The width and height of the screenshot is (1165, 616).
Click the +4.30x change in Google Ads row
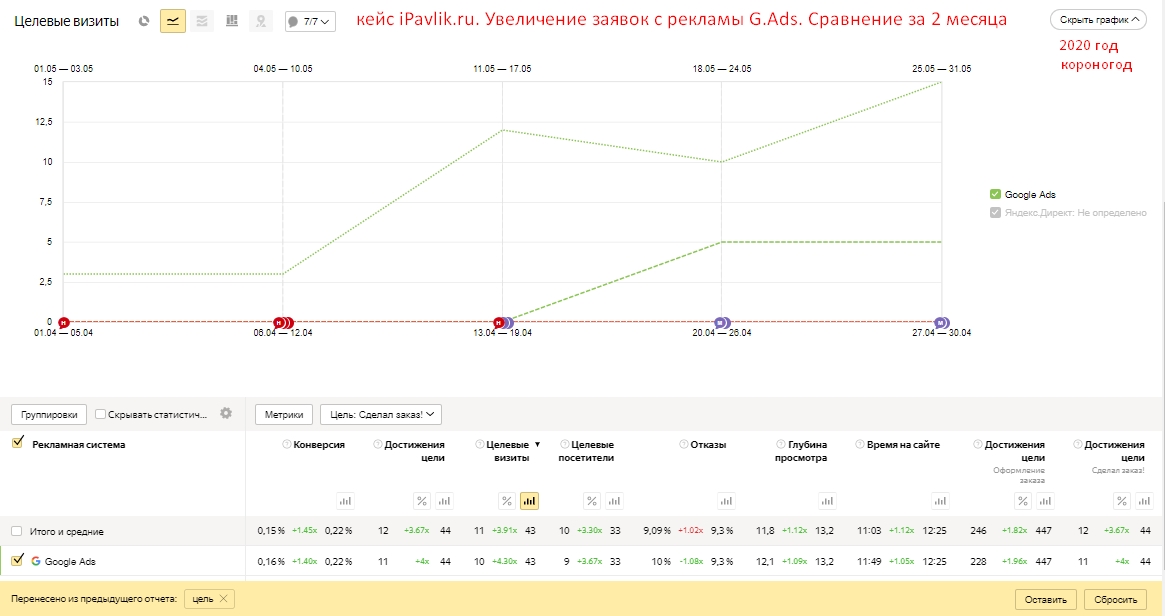tap(504, 561)
